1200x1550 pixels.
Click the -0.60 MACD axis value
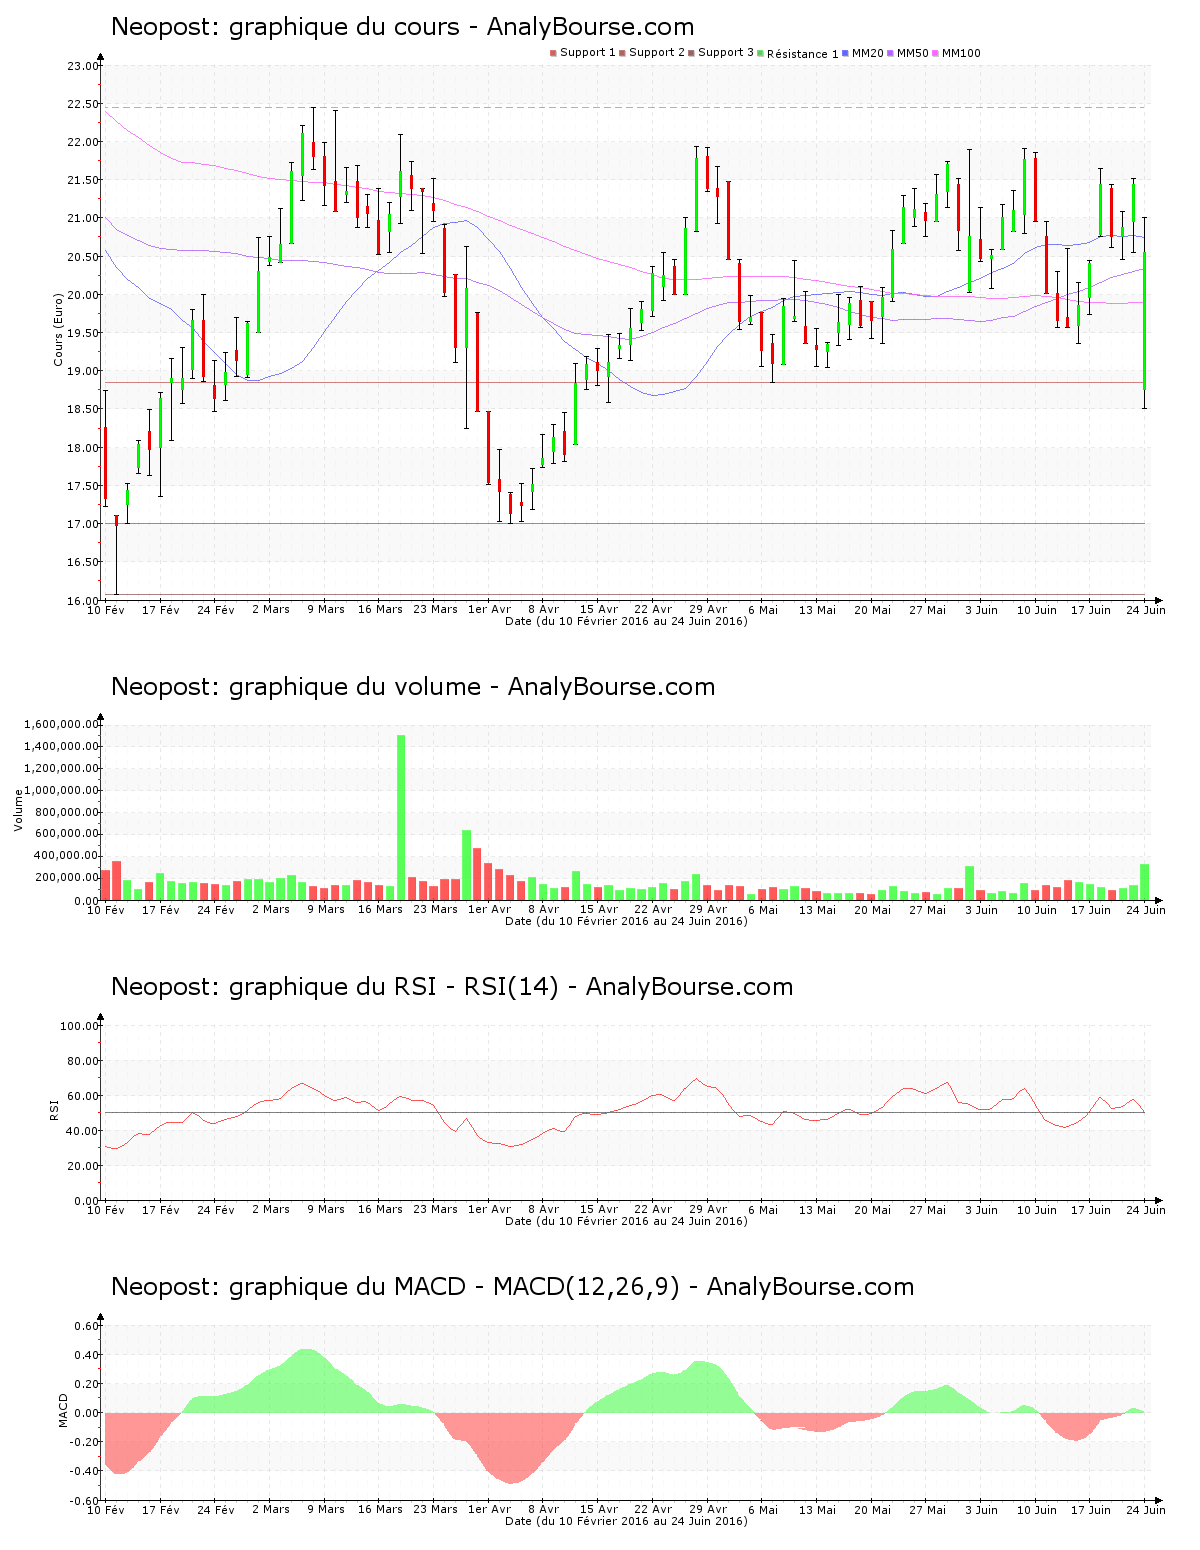(85, 1501)
